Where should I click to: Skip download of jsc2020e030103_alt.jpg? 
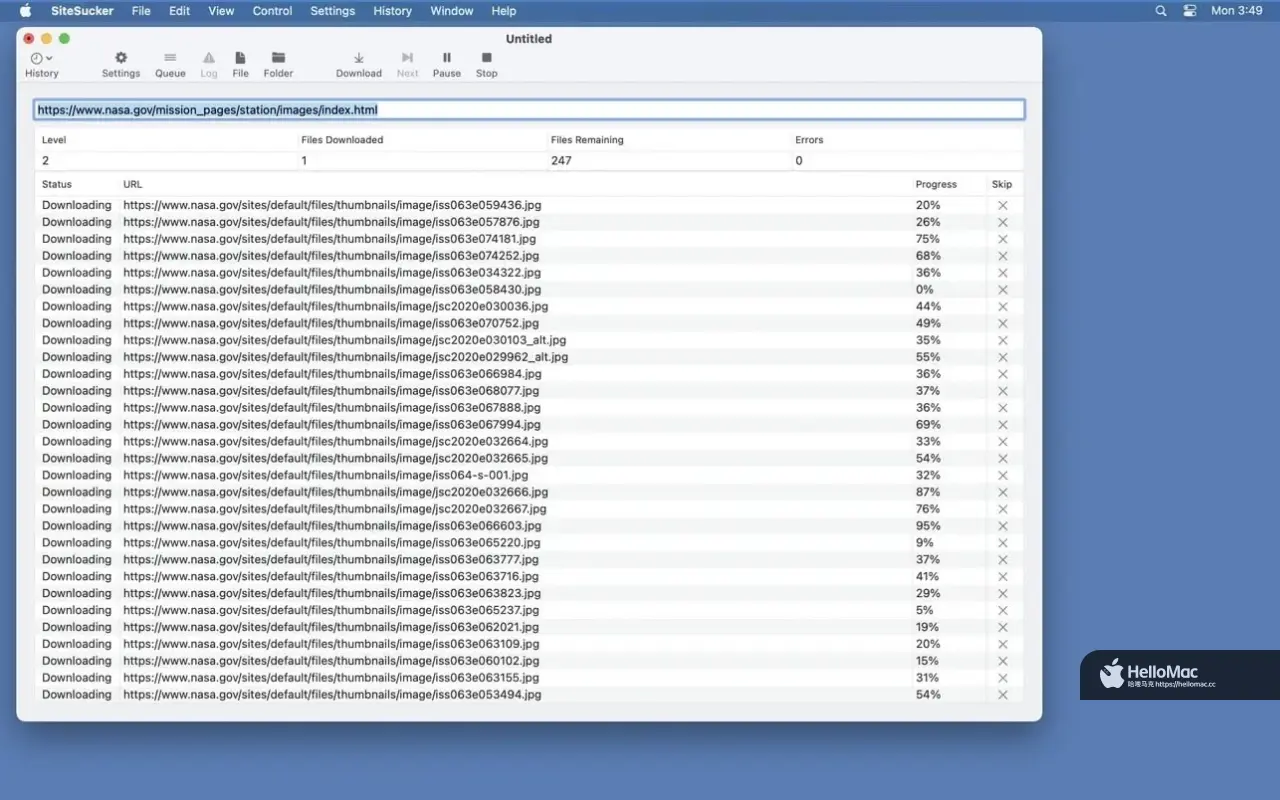tap(1002, 340)
